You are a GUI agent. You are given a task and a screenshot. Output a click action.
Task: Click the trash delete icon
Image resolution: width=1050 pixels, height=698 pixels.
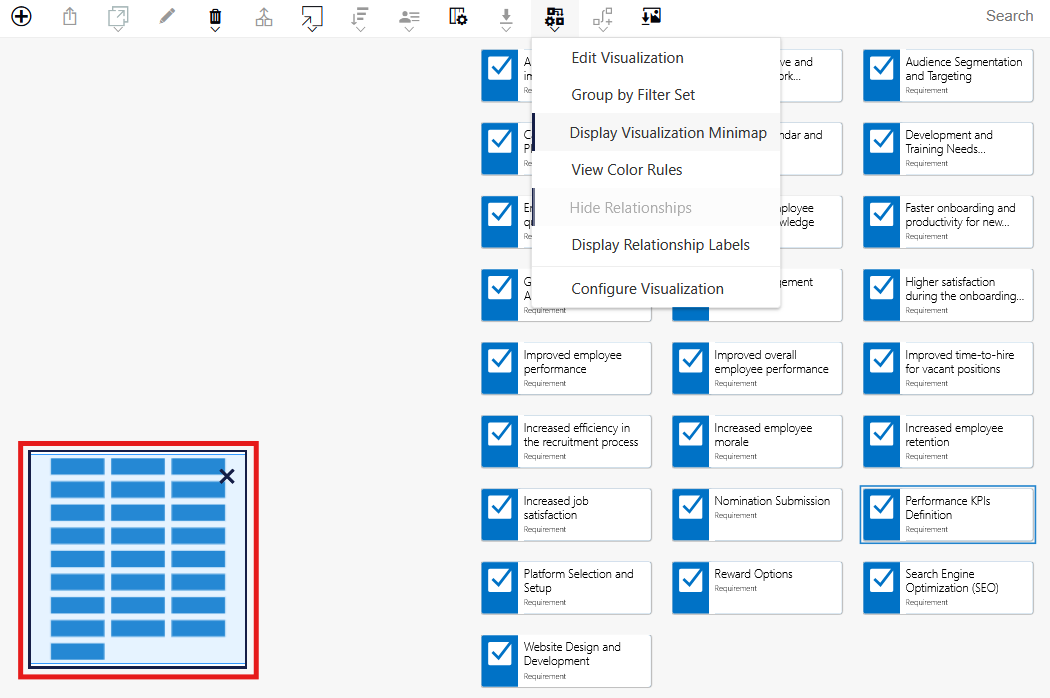click(x=215, y=18)
